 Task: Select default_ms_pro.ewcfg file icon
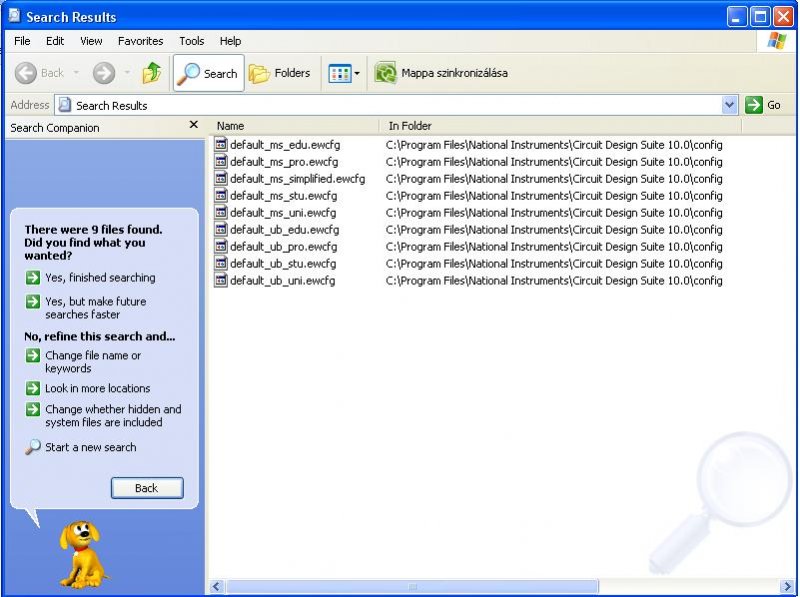(220, 161)
